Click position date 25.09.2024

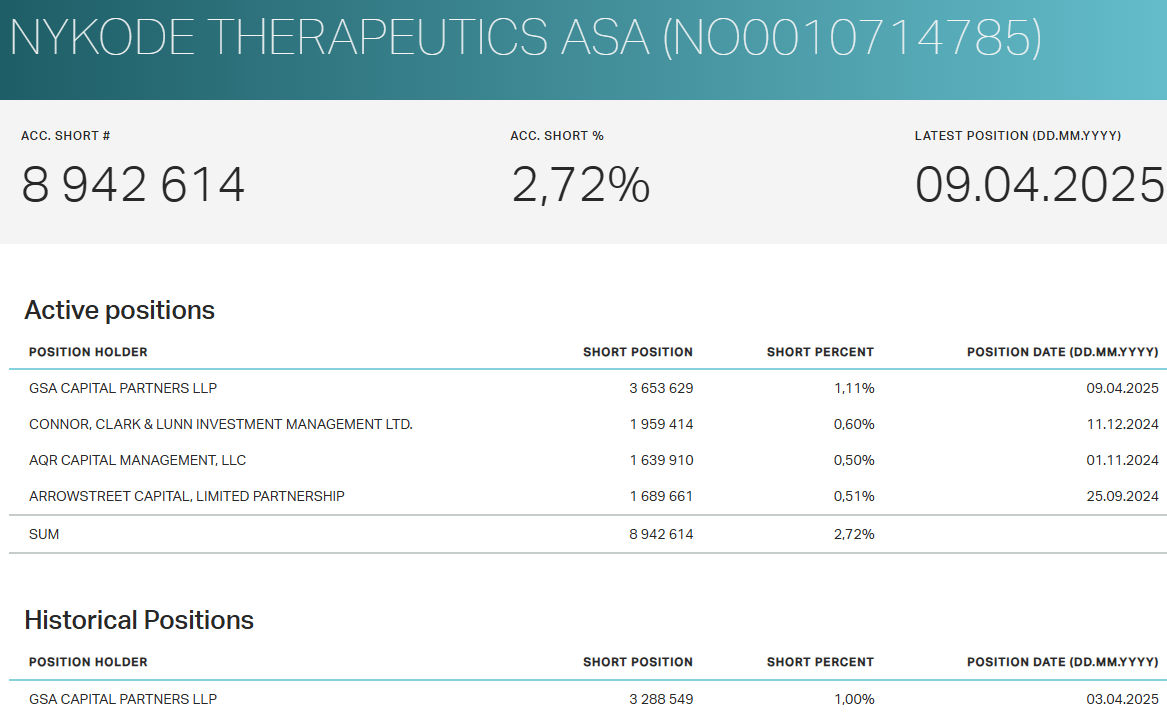pos(1122,496)
